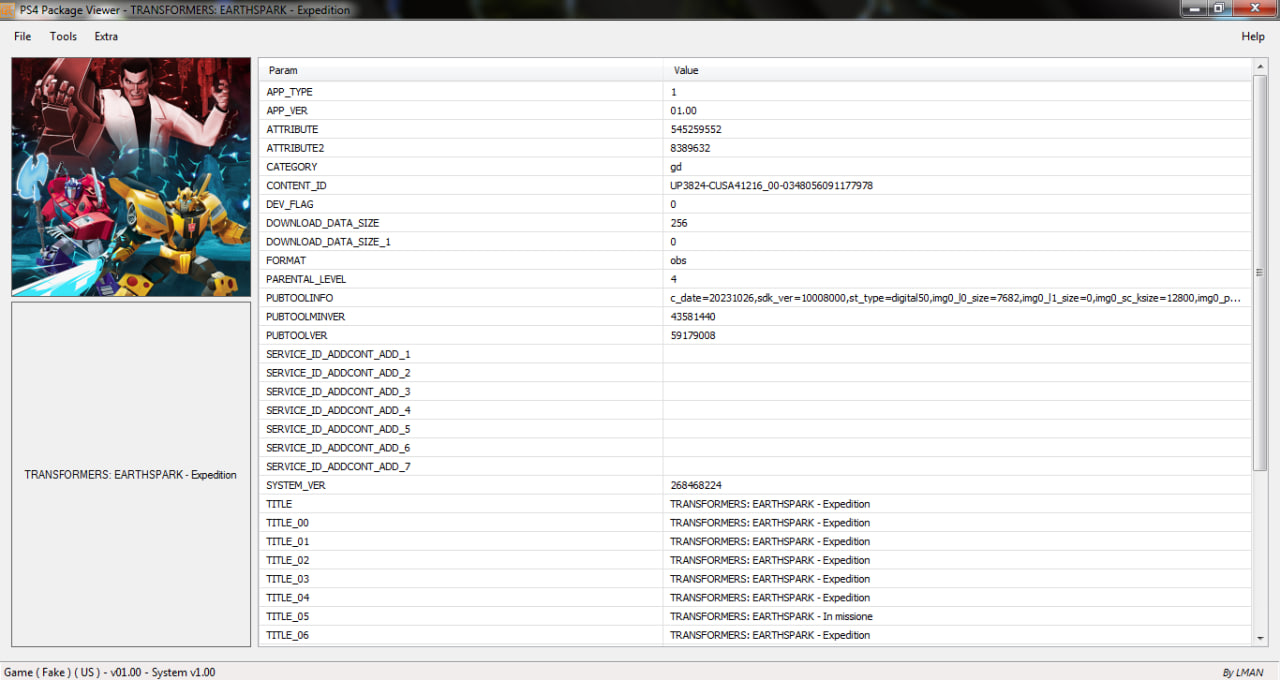
Task: Click the By LMAN credit text
Action: [x=1243, y=673]
